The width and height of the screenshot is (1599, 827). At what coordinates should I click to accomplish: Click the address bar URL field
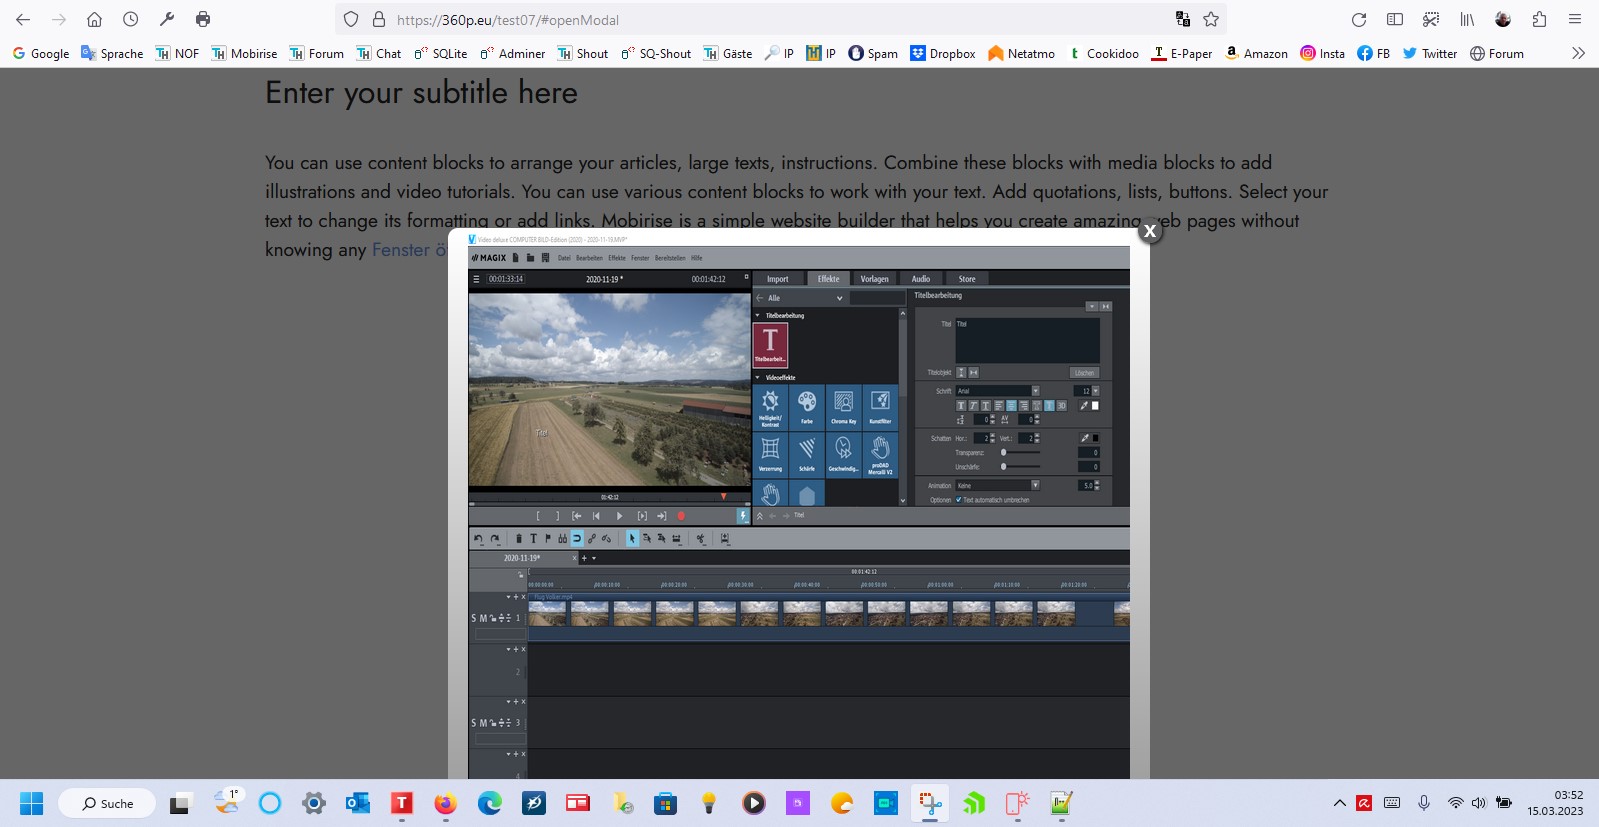[x=760, y=19]
